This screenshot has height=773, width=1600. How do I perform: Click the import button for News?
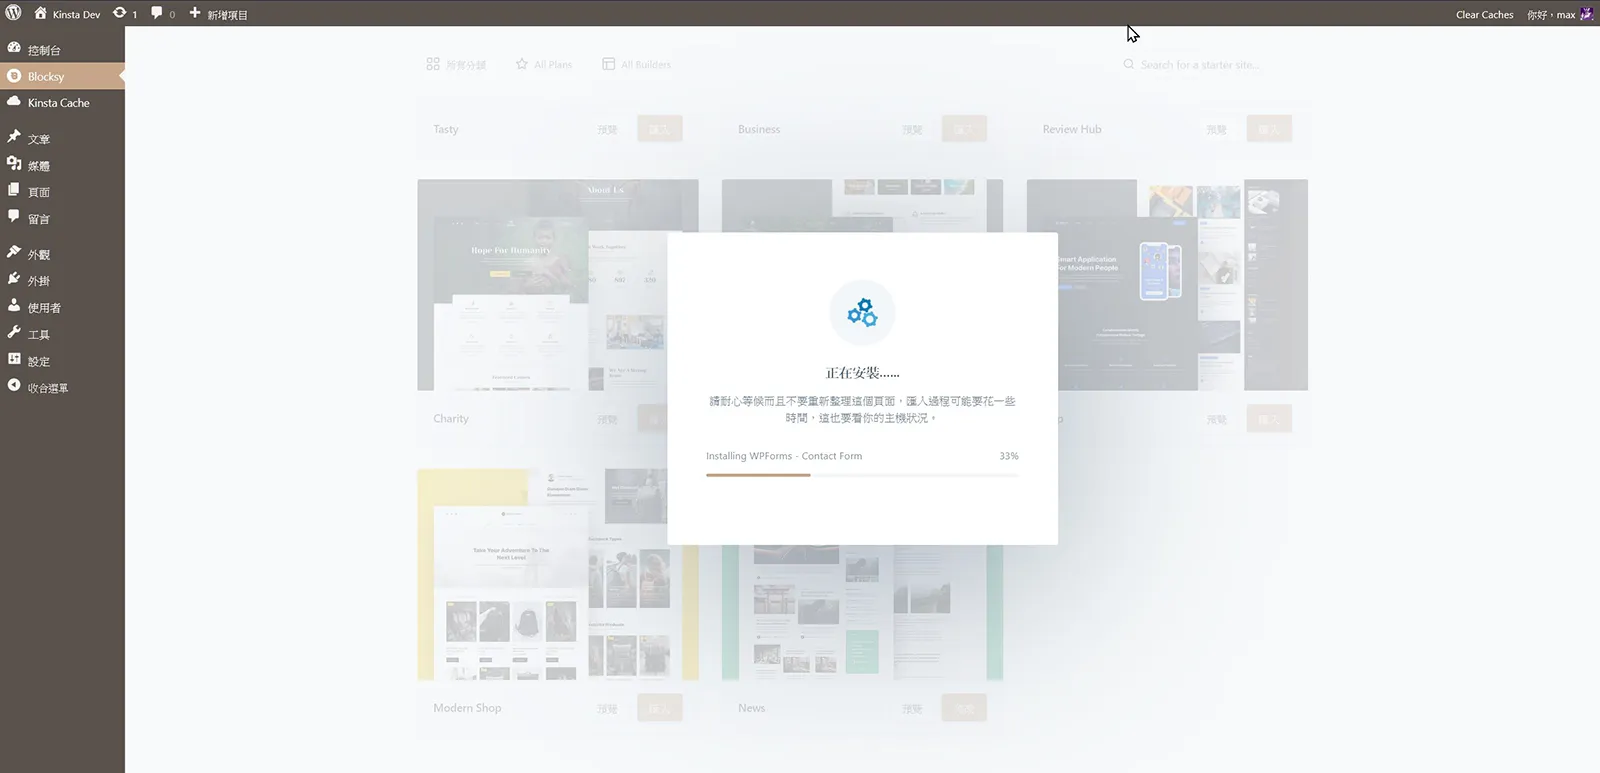(x=964, y=708)
